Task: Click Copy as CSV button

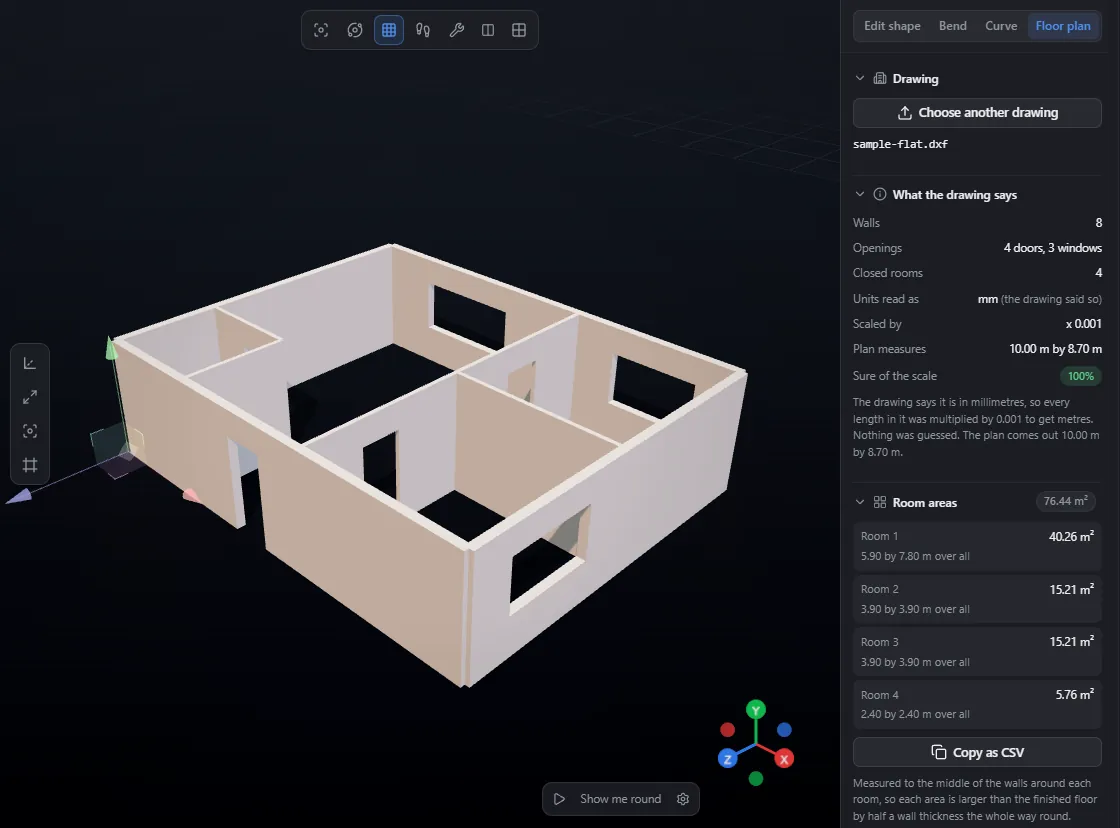Action: pyautogui.click(x=977, y=752)
